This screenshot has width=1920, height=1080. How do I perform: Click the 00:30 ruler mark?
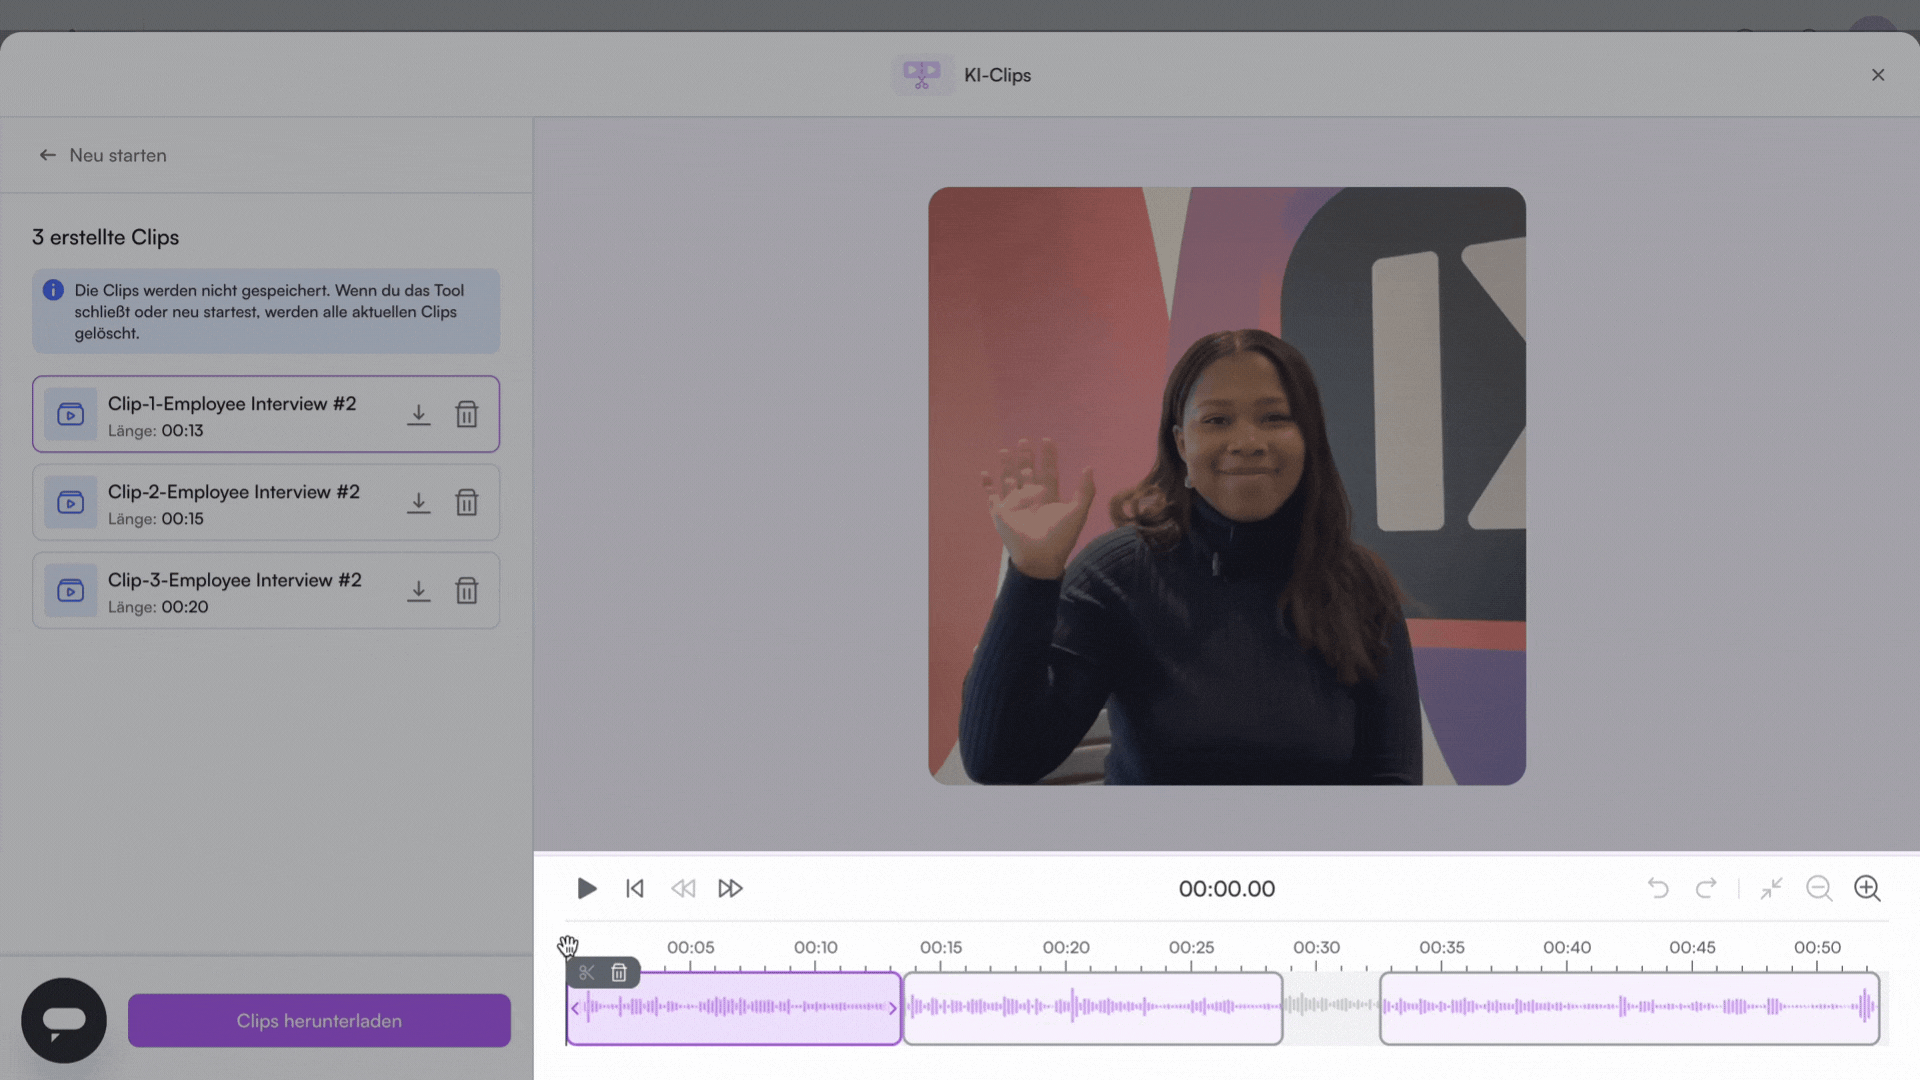[x=1316, y=947]
